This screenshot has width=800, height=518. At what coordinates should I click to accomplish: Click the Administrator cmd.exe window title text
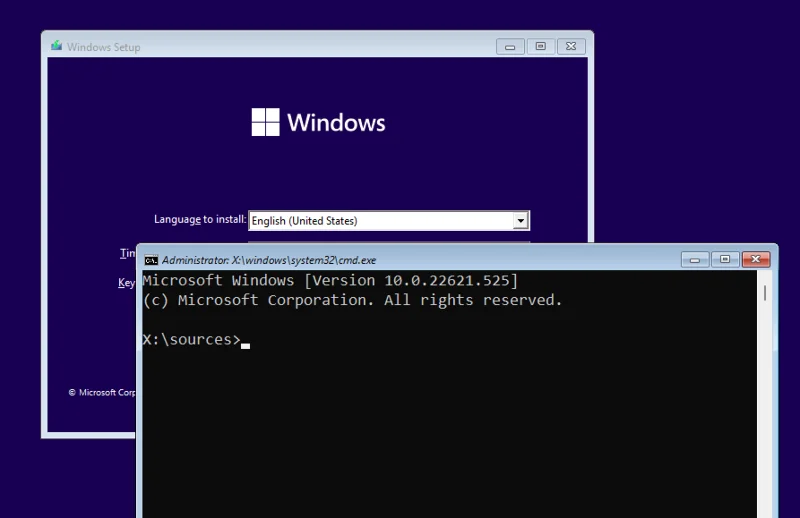[x=269, y=260]
